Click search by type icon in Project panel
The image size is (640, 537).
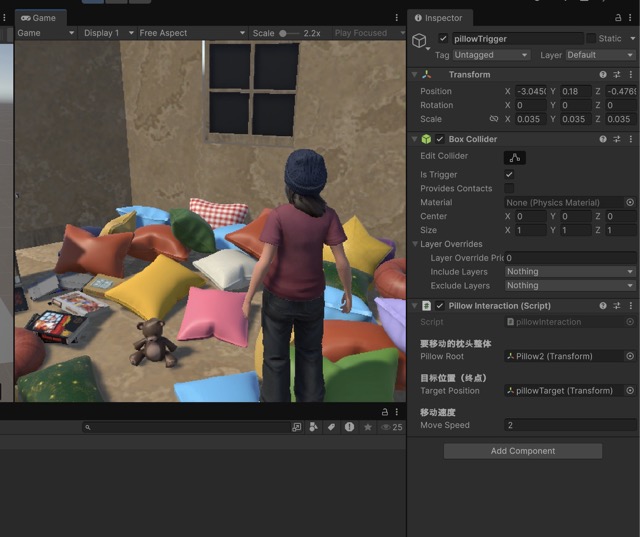(313, 427)
